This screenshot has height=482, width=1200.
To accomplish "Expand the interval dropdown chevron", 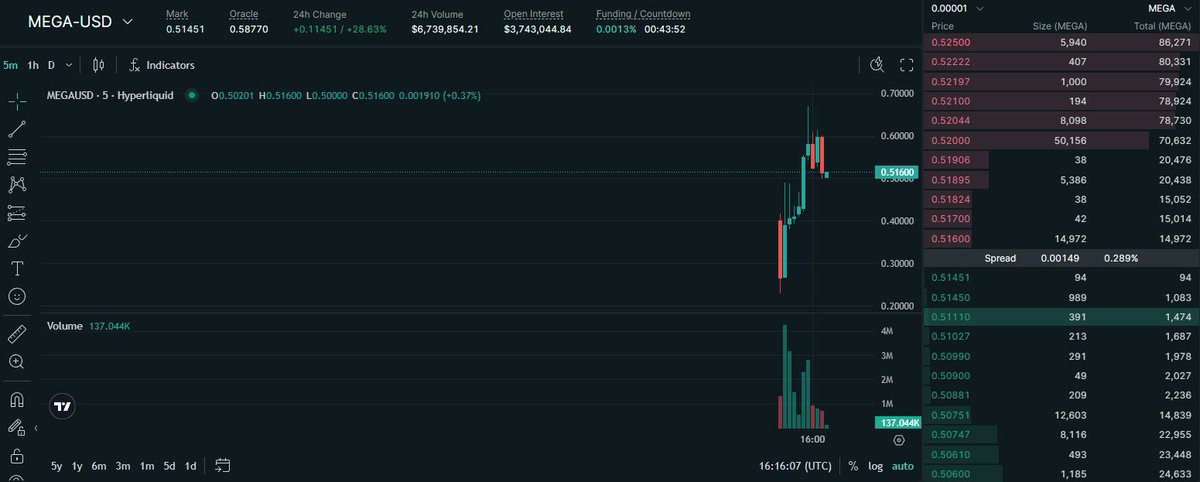I will [x=68, y=65].
